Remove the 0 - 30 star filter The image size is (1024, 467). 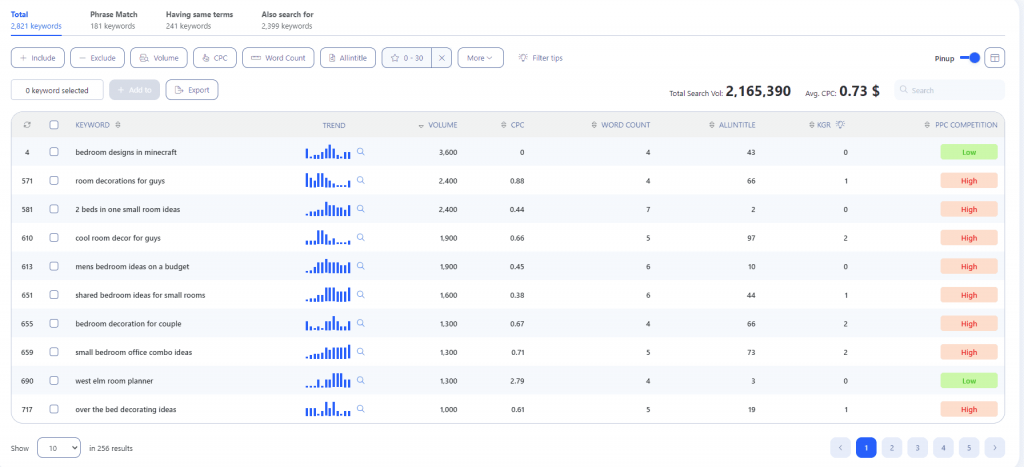[x=441, y=58]
